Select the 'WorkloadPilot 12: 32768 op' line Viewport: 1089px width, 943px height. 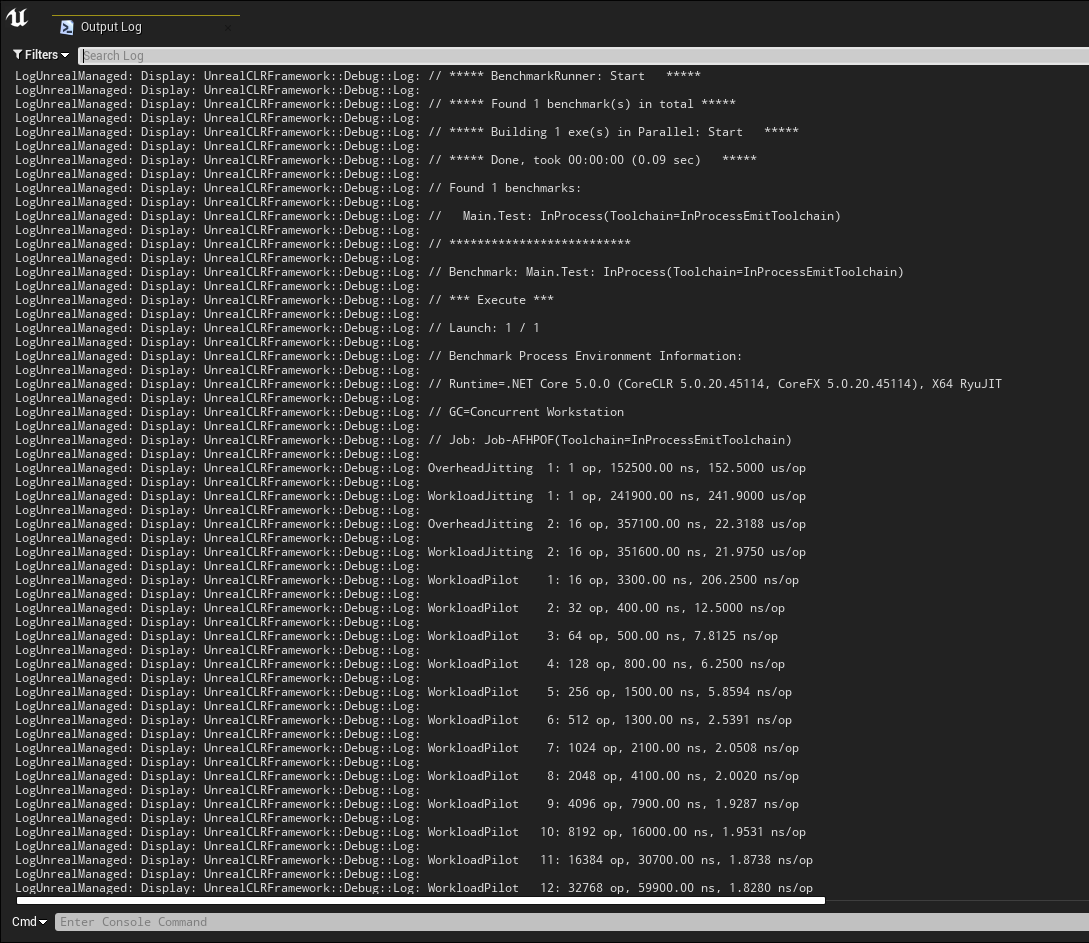[414, 887]
